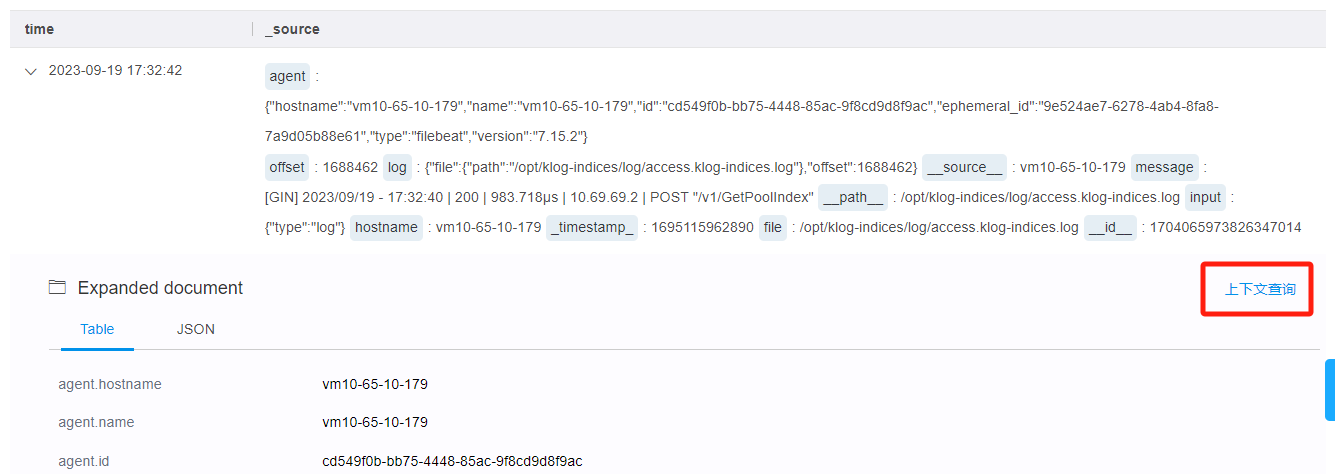This screenshot has height=474, width=1335.
Task: Switch to the JSON tab
Action: point(195,329)
